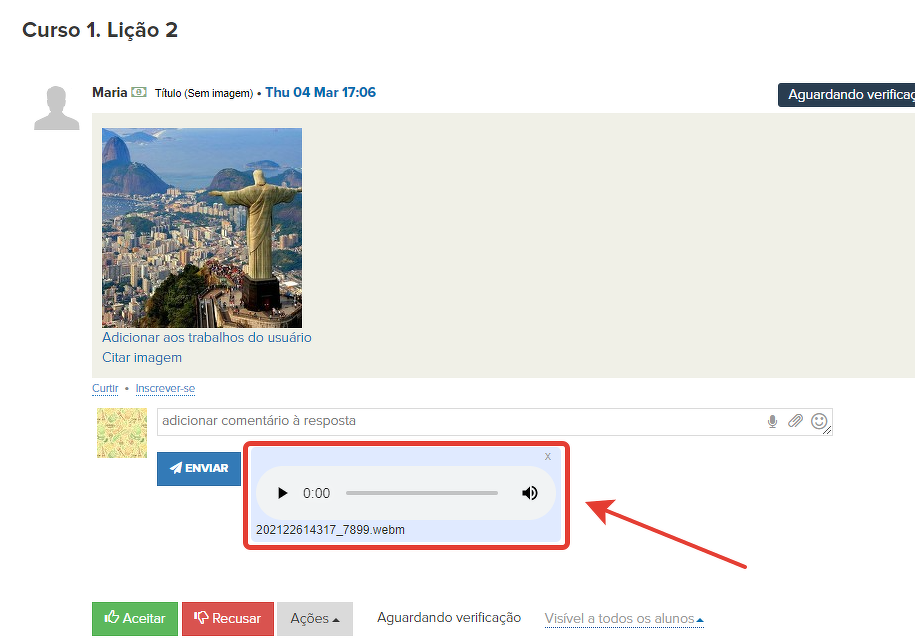Focus the adicionar comentário à resposta field
Screen dimensions: 915x643
tap(458, 422)
